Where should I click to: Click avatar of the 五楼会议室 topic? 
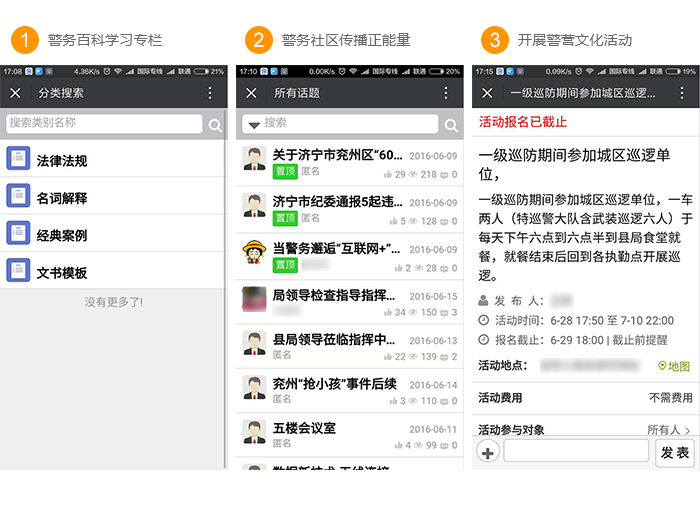click(x=254, y=431)
